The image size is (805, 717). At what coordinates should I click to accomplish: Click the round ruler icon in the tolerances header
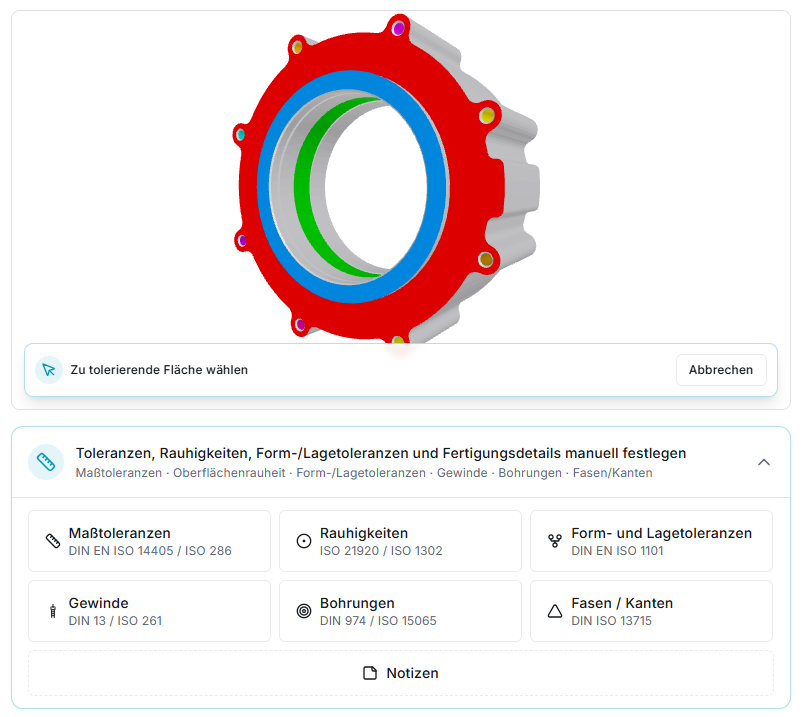coord(46,462)
